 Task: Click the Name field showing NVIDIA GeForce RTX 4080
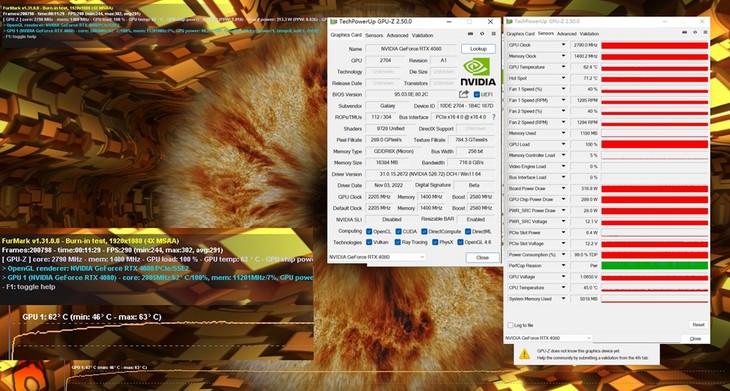coord(411,49)
